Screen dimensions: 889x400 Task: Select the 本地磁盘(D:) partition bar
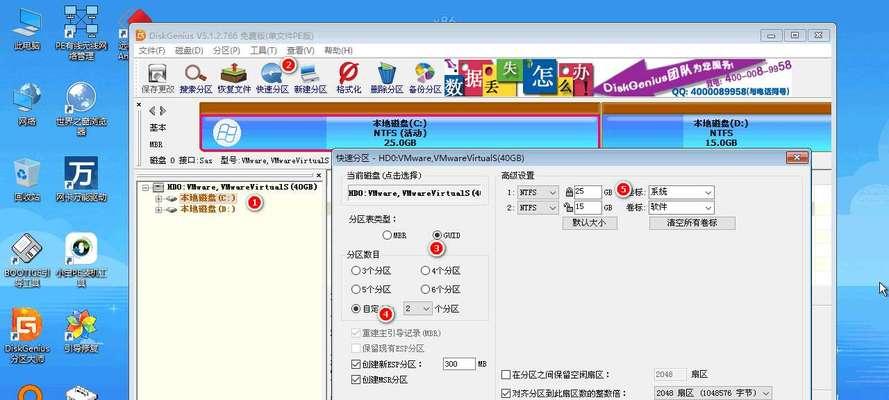(x=717, y=133)
